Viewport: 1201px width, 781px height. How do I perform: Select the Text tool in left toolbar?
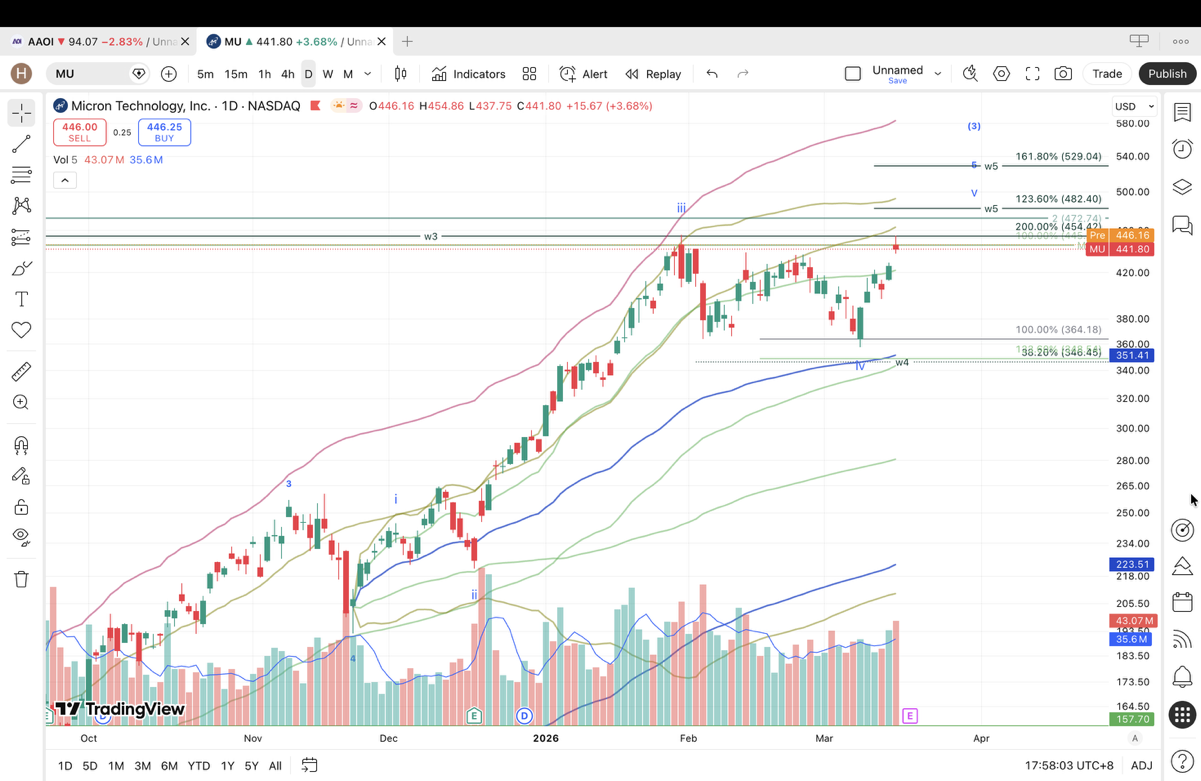pyautogui.click(x=21, y=299)
